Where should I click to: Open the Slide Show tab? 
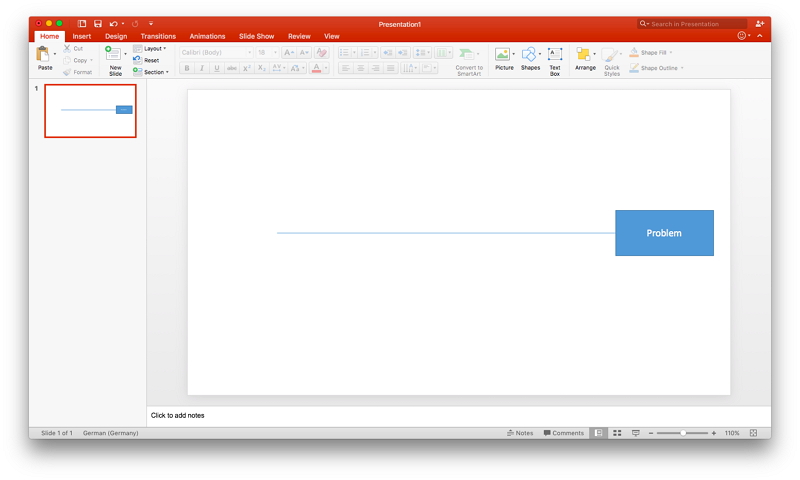pyautogui.click(x=256, y=36)
